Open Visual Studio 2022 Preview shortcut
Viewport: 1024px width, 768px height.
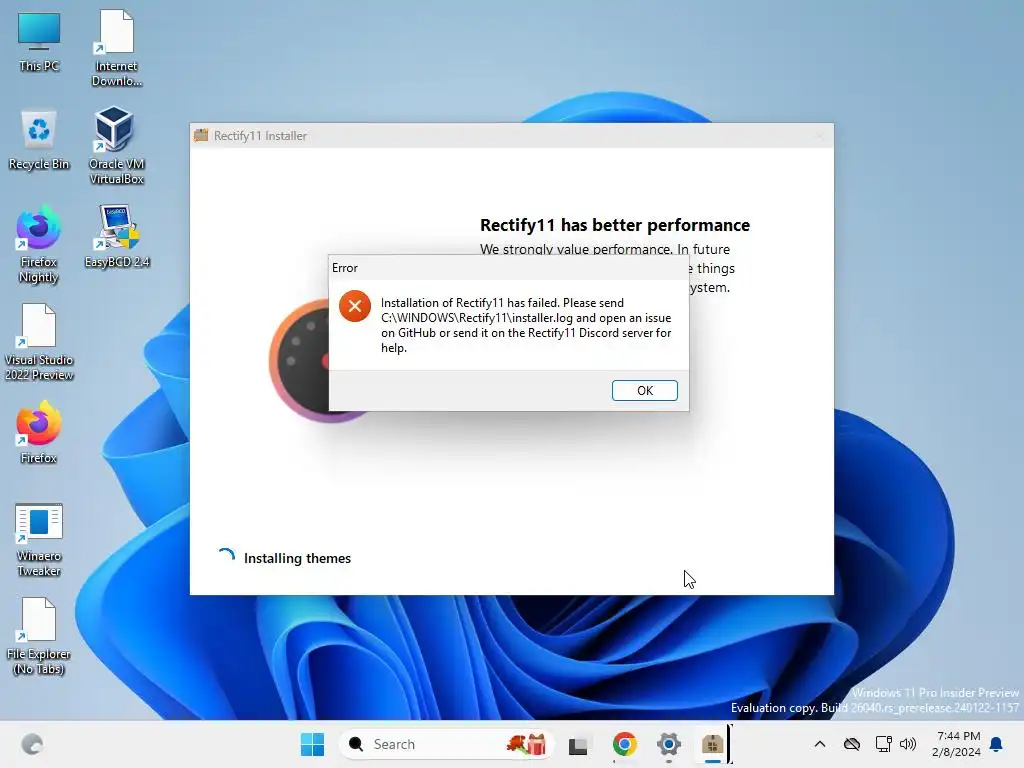tap(39, 342)
